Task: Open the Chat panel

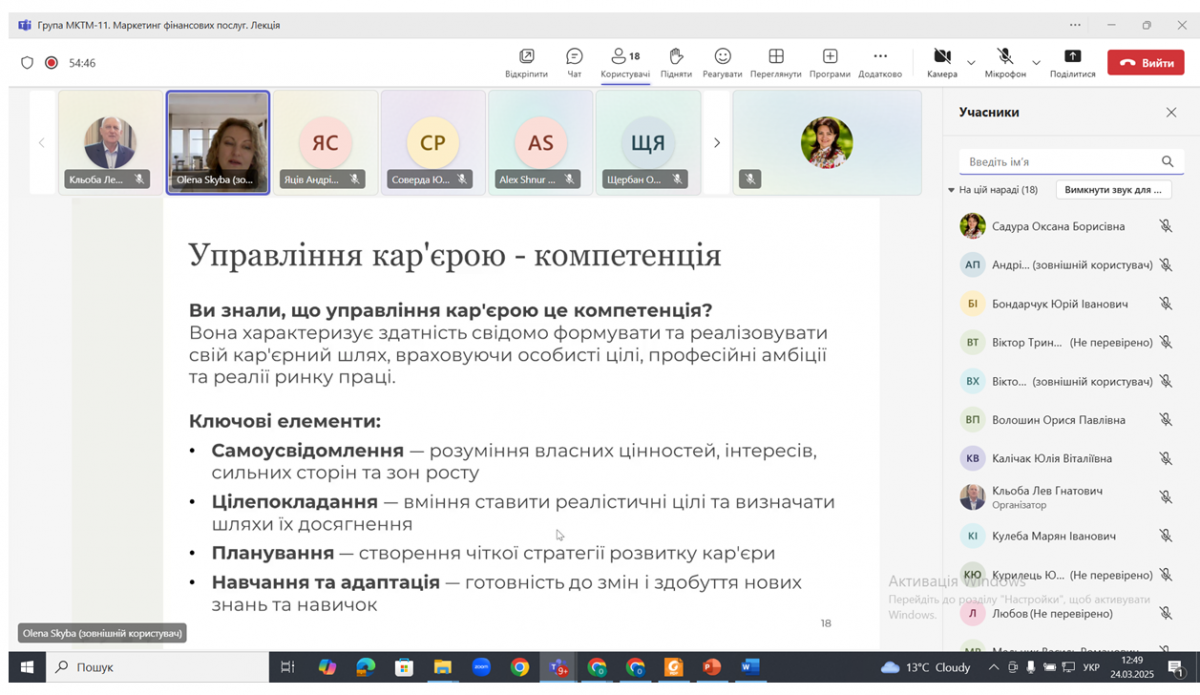Action: (573, 62)
